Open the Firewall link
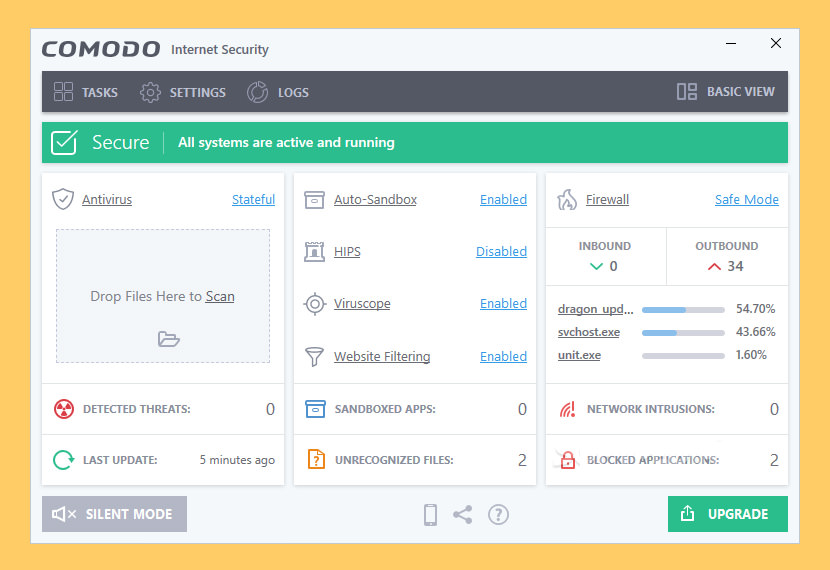This screenshot has width=830, height=570. point(608,200)
